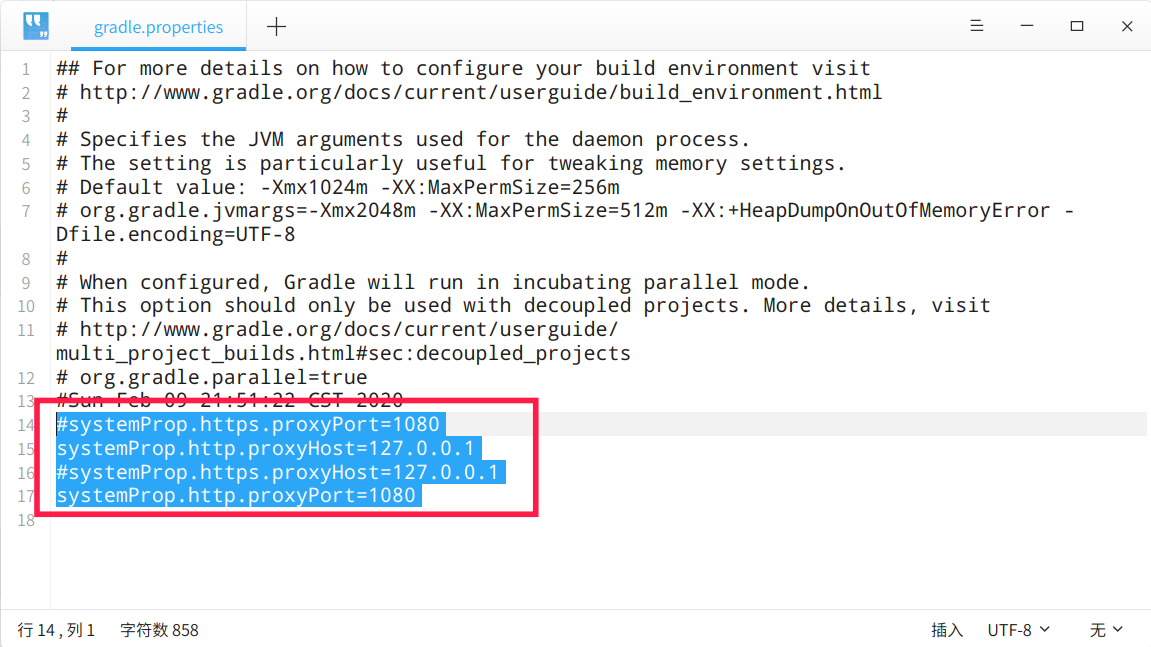Screen dimensions: 1151x647
Task: Click the highlighted proxyHost selection line
Action: [265, 448]
